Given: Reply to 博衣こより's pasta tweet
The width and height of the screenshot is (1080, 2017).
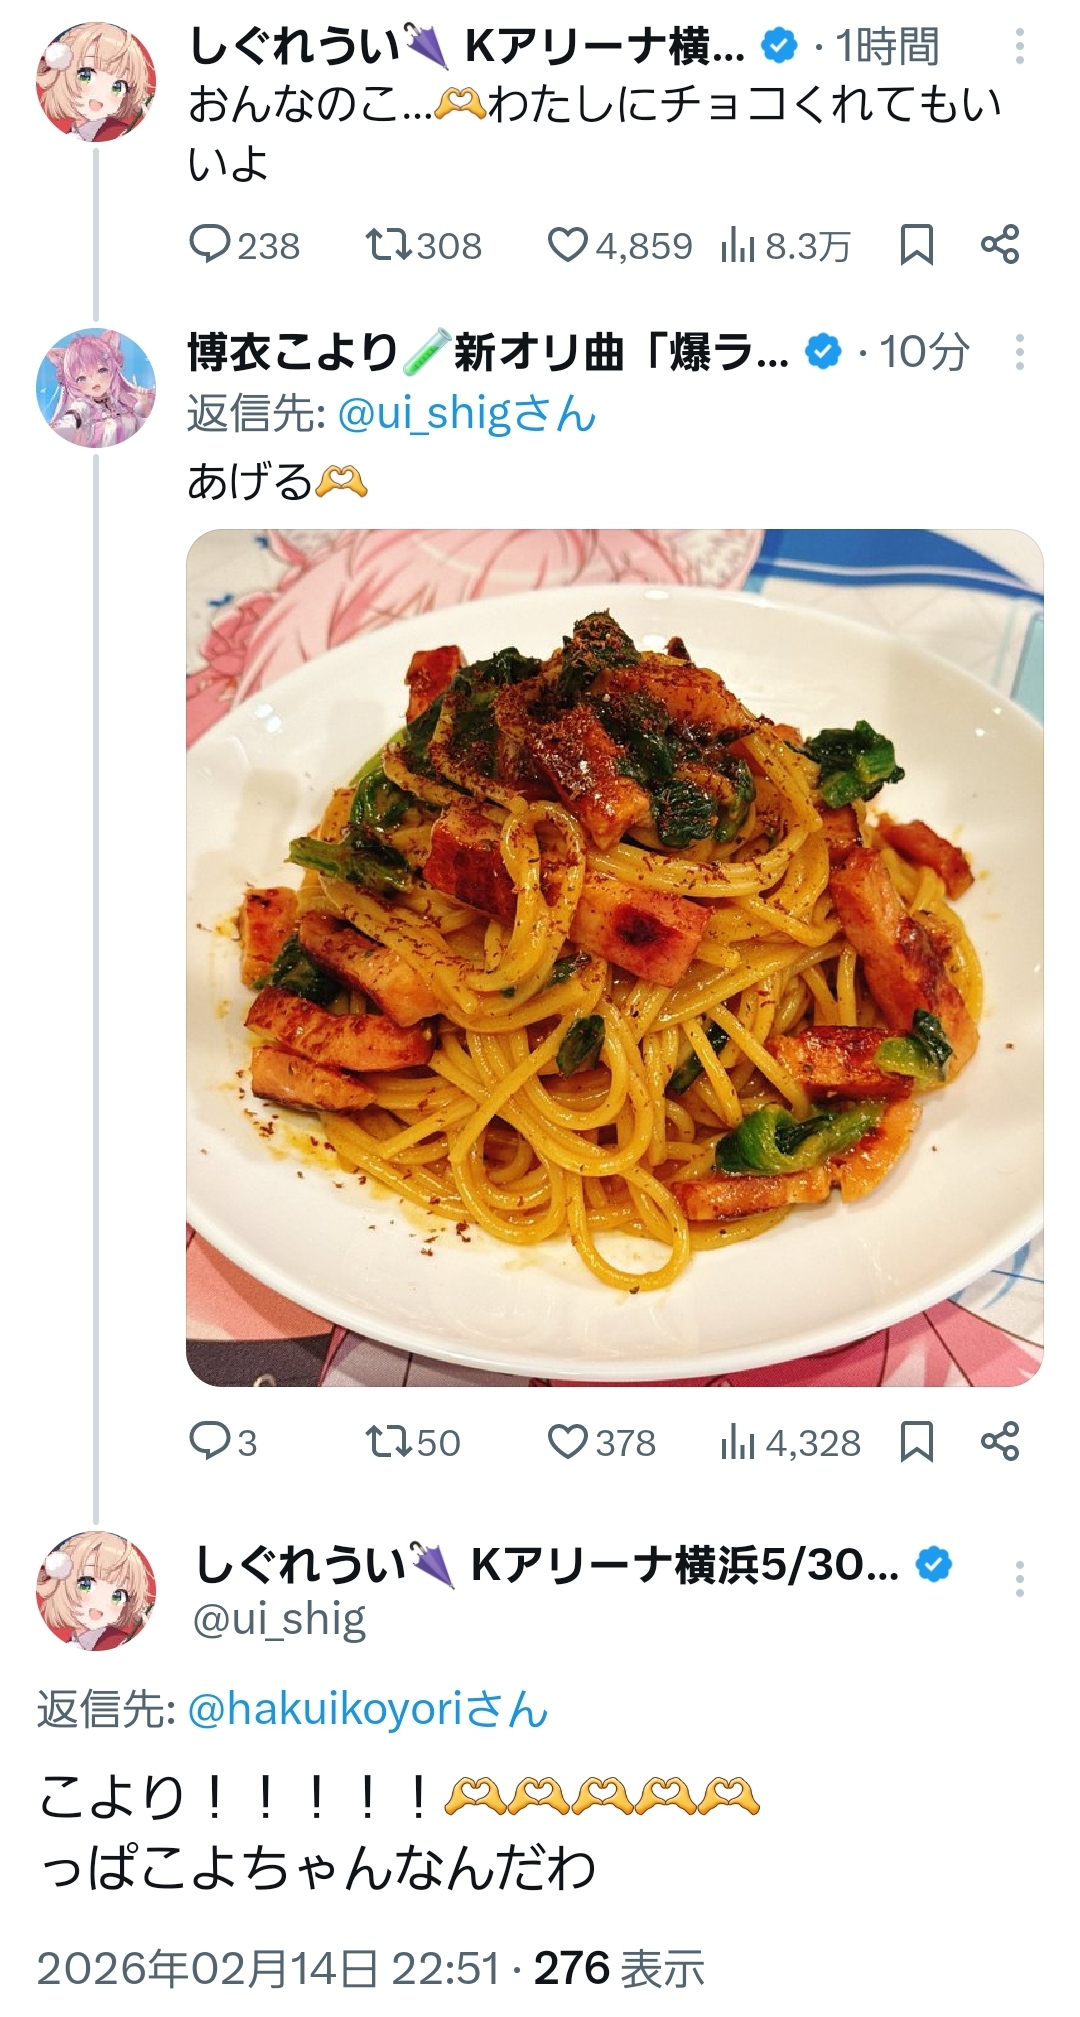Looking at the screenshot, I should coord(211,1442).
